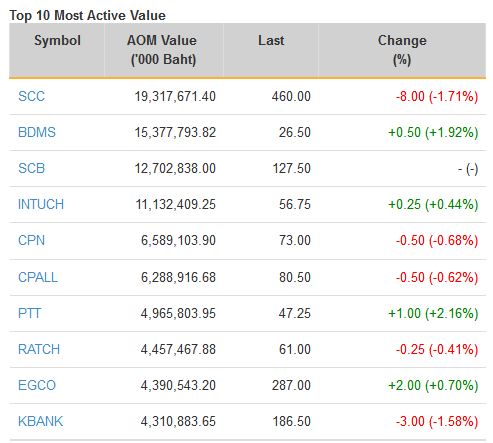The height and width of the screenshot is (443, 493).
Task: Open the CPALL stock symbol link
Action: pyautogui.click(x=38, y=277)
